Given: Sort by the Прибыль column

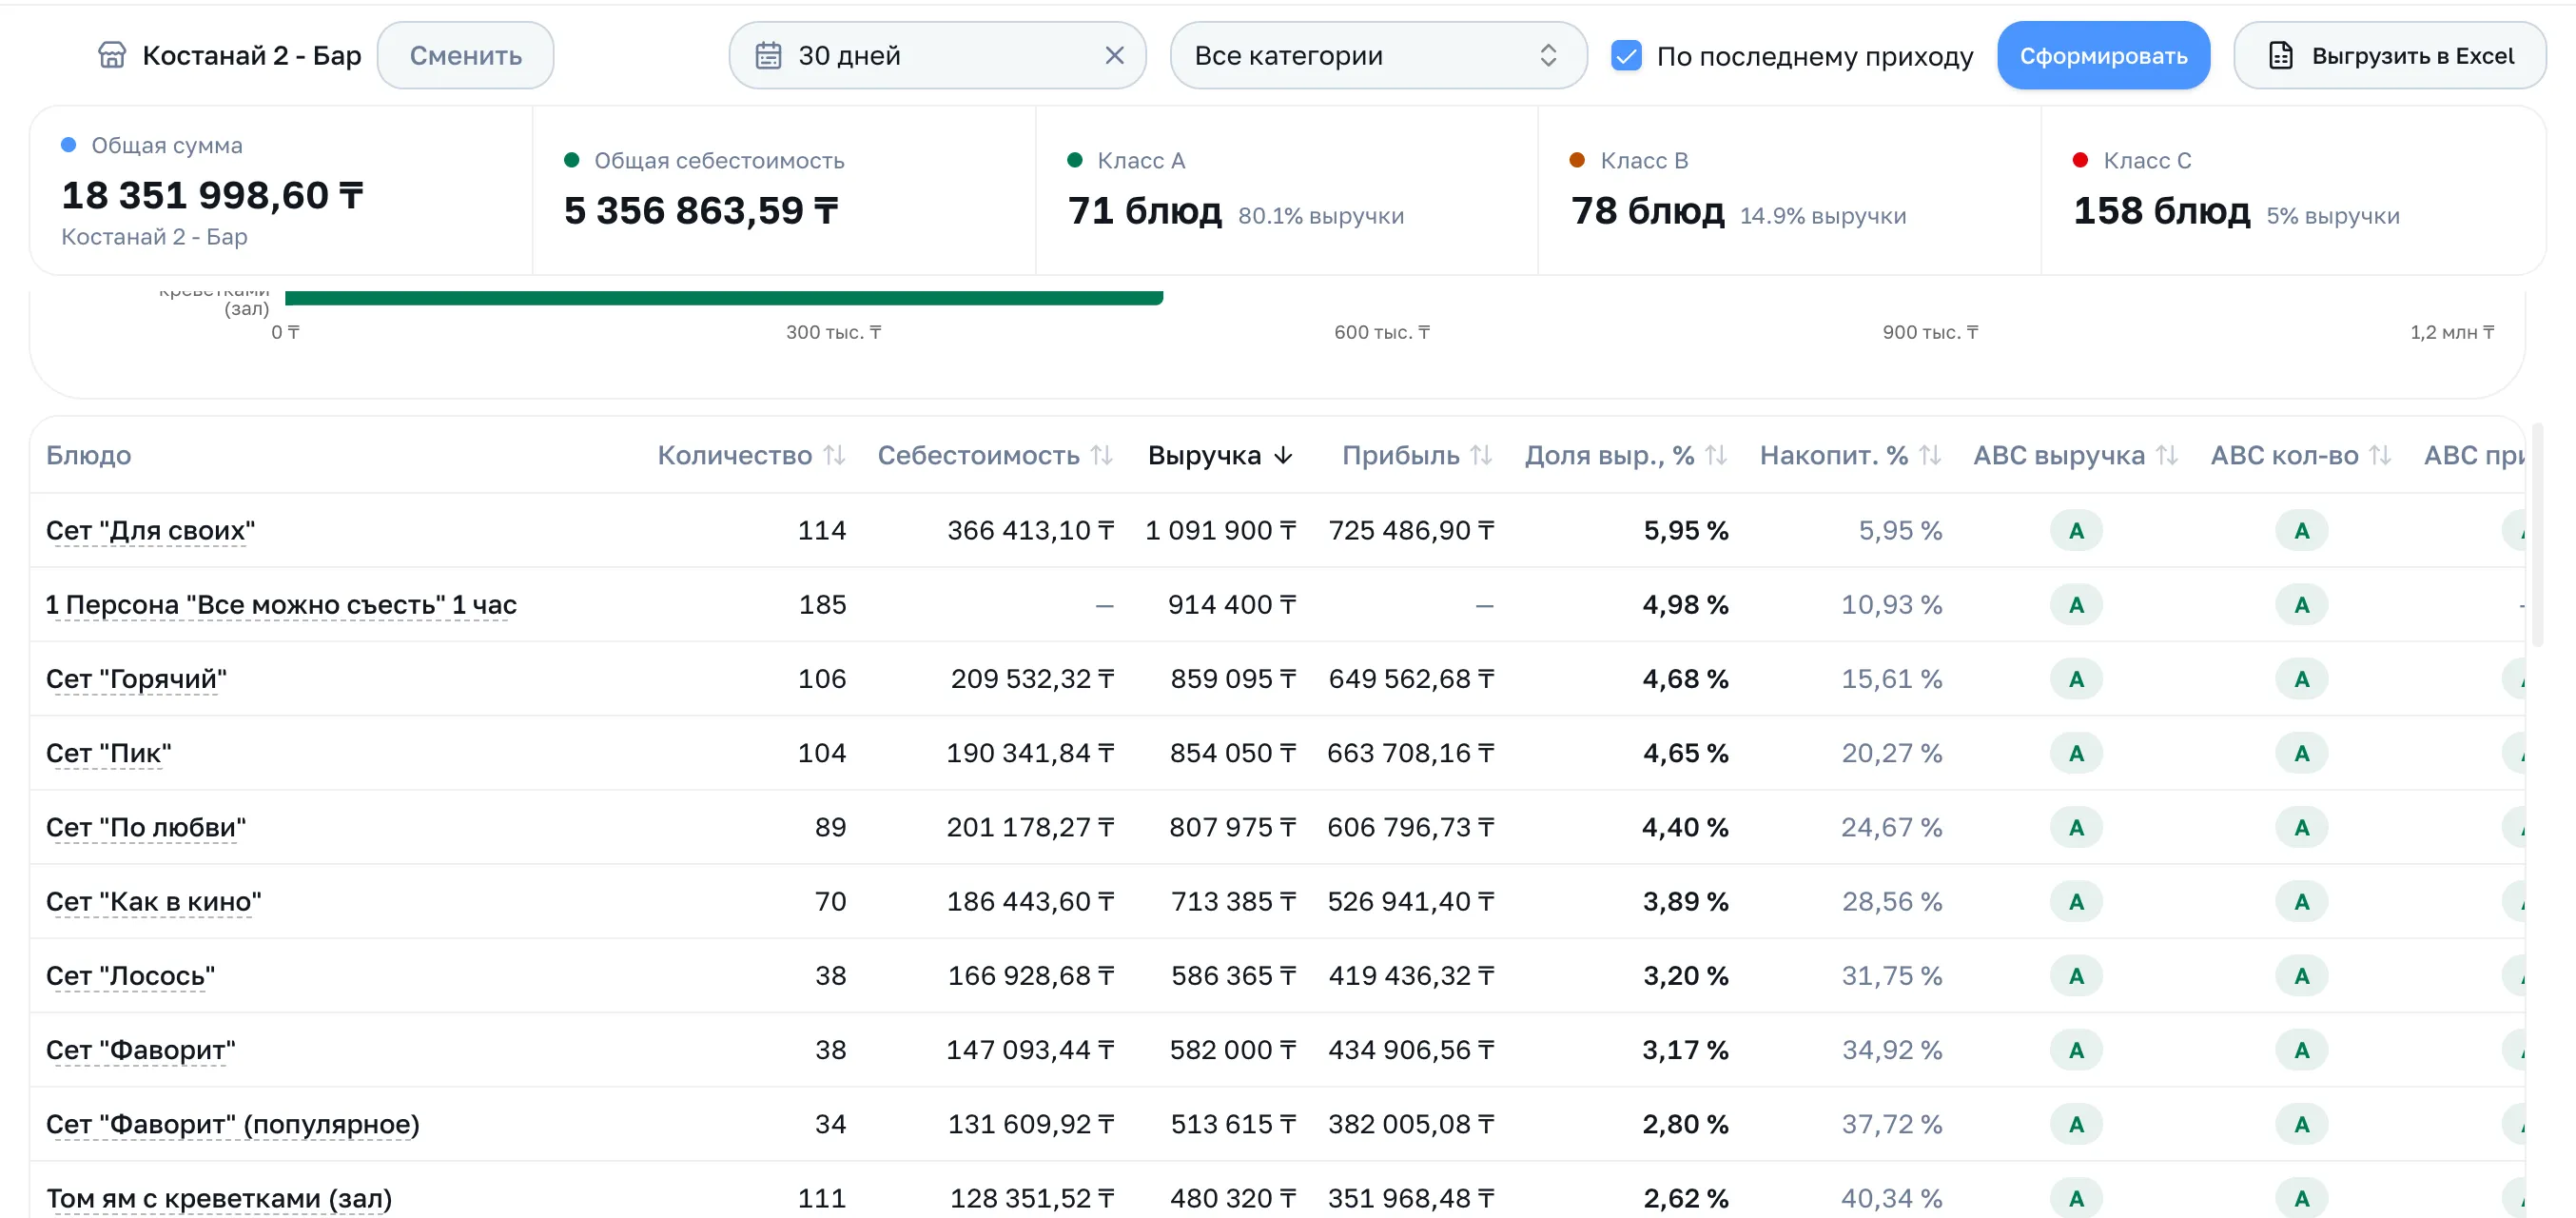Looking at the screenshot, I should (1417, 455).
